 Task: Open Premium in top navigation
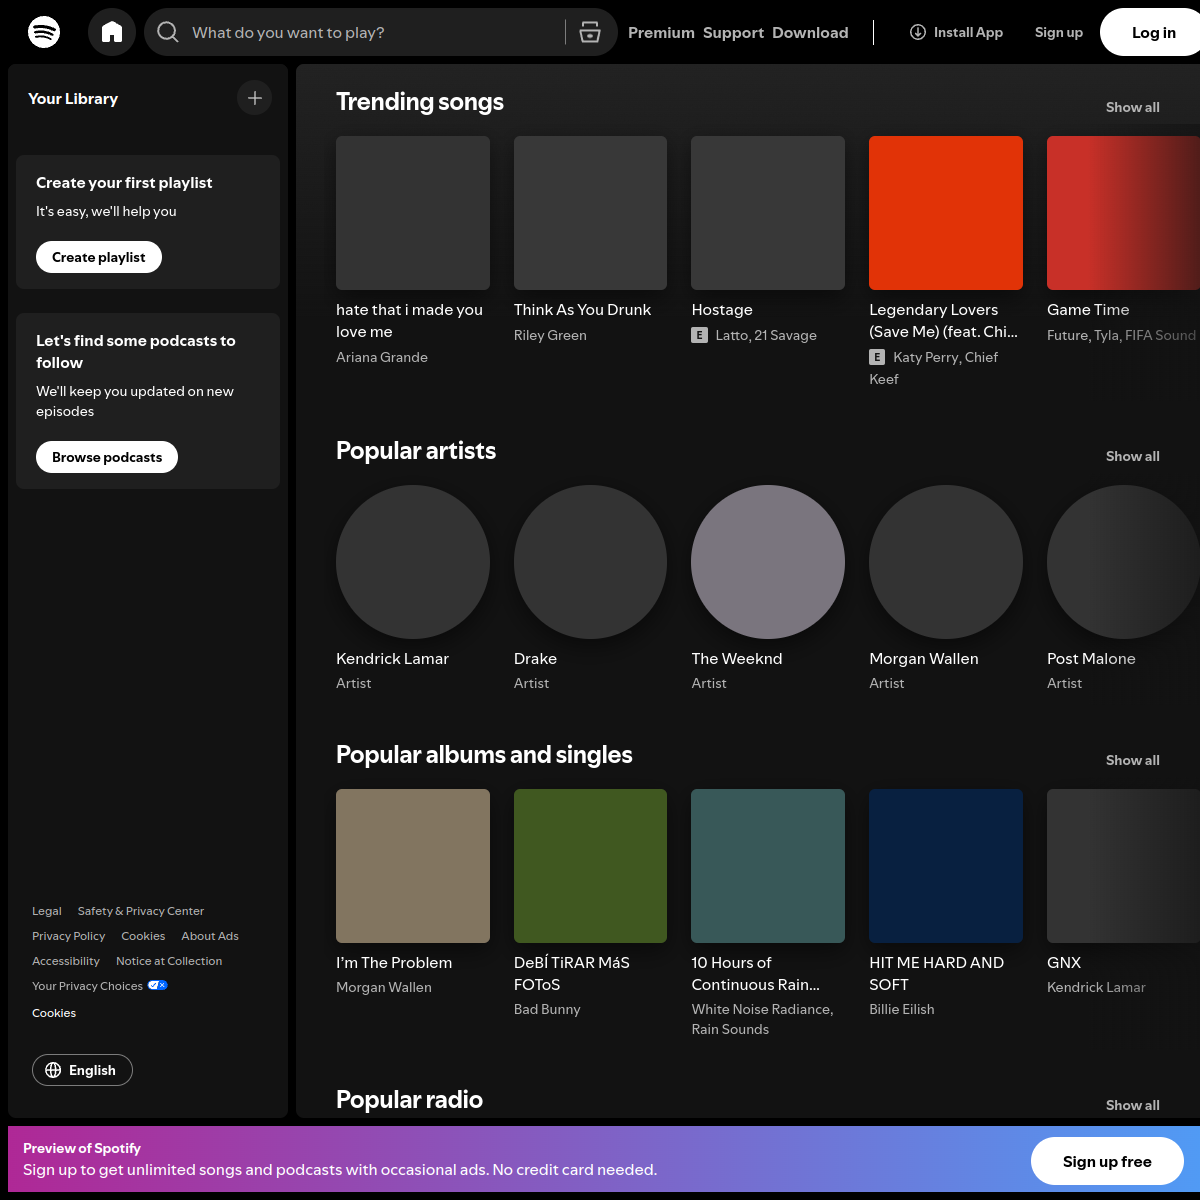pos(661,32)
